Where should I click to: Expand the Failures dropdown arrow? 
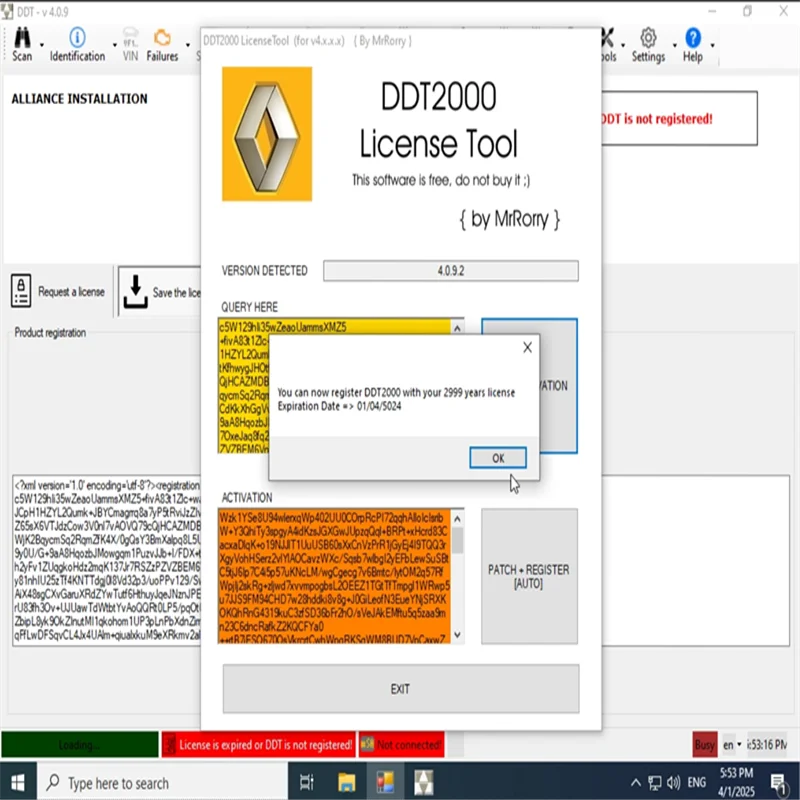pyautogui.click(x=188, y=45)
